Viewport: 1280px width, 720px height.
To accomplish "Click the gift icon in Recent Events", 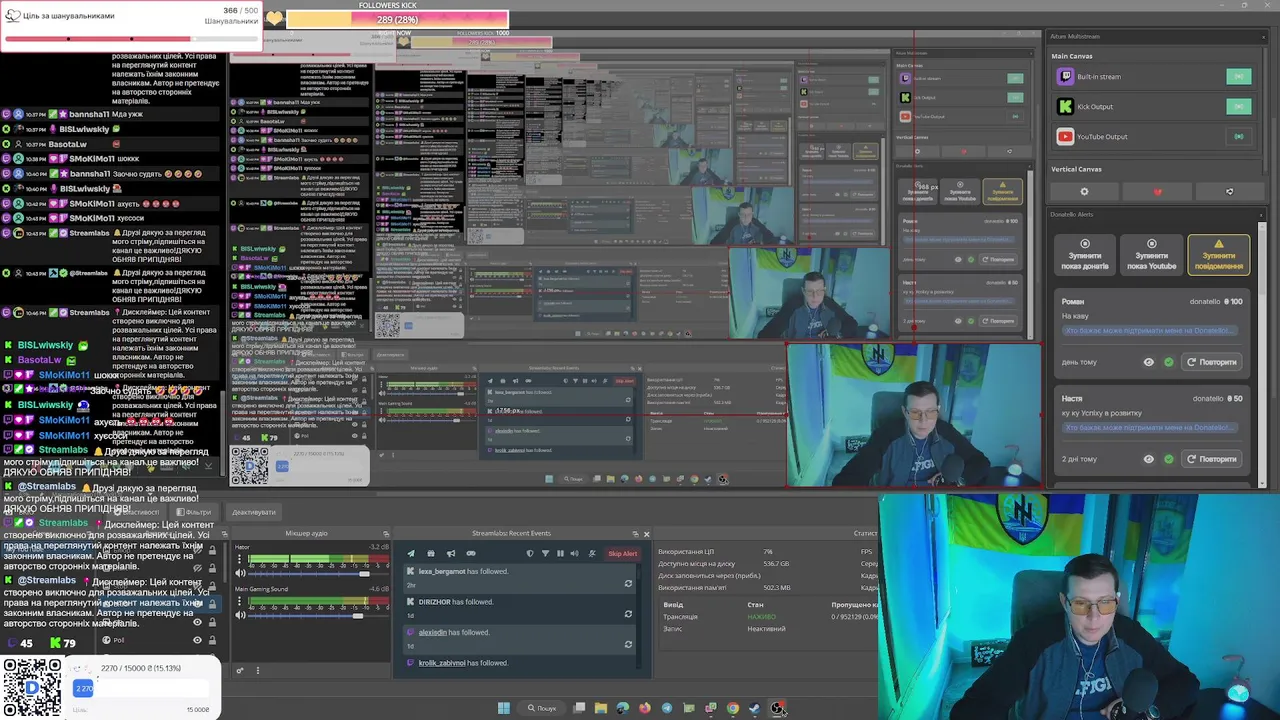I will pyautogui.click(x=431, y=553).
